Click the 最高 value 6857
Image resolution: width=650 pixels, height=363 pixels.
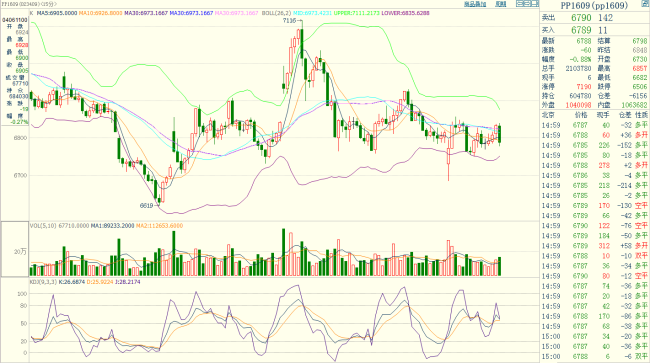pos(640,68)
